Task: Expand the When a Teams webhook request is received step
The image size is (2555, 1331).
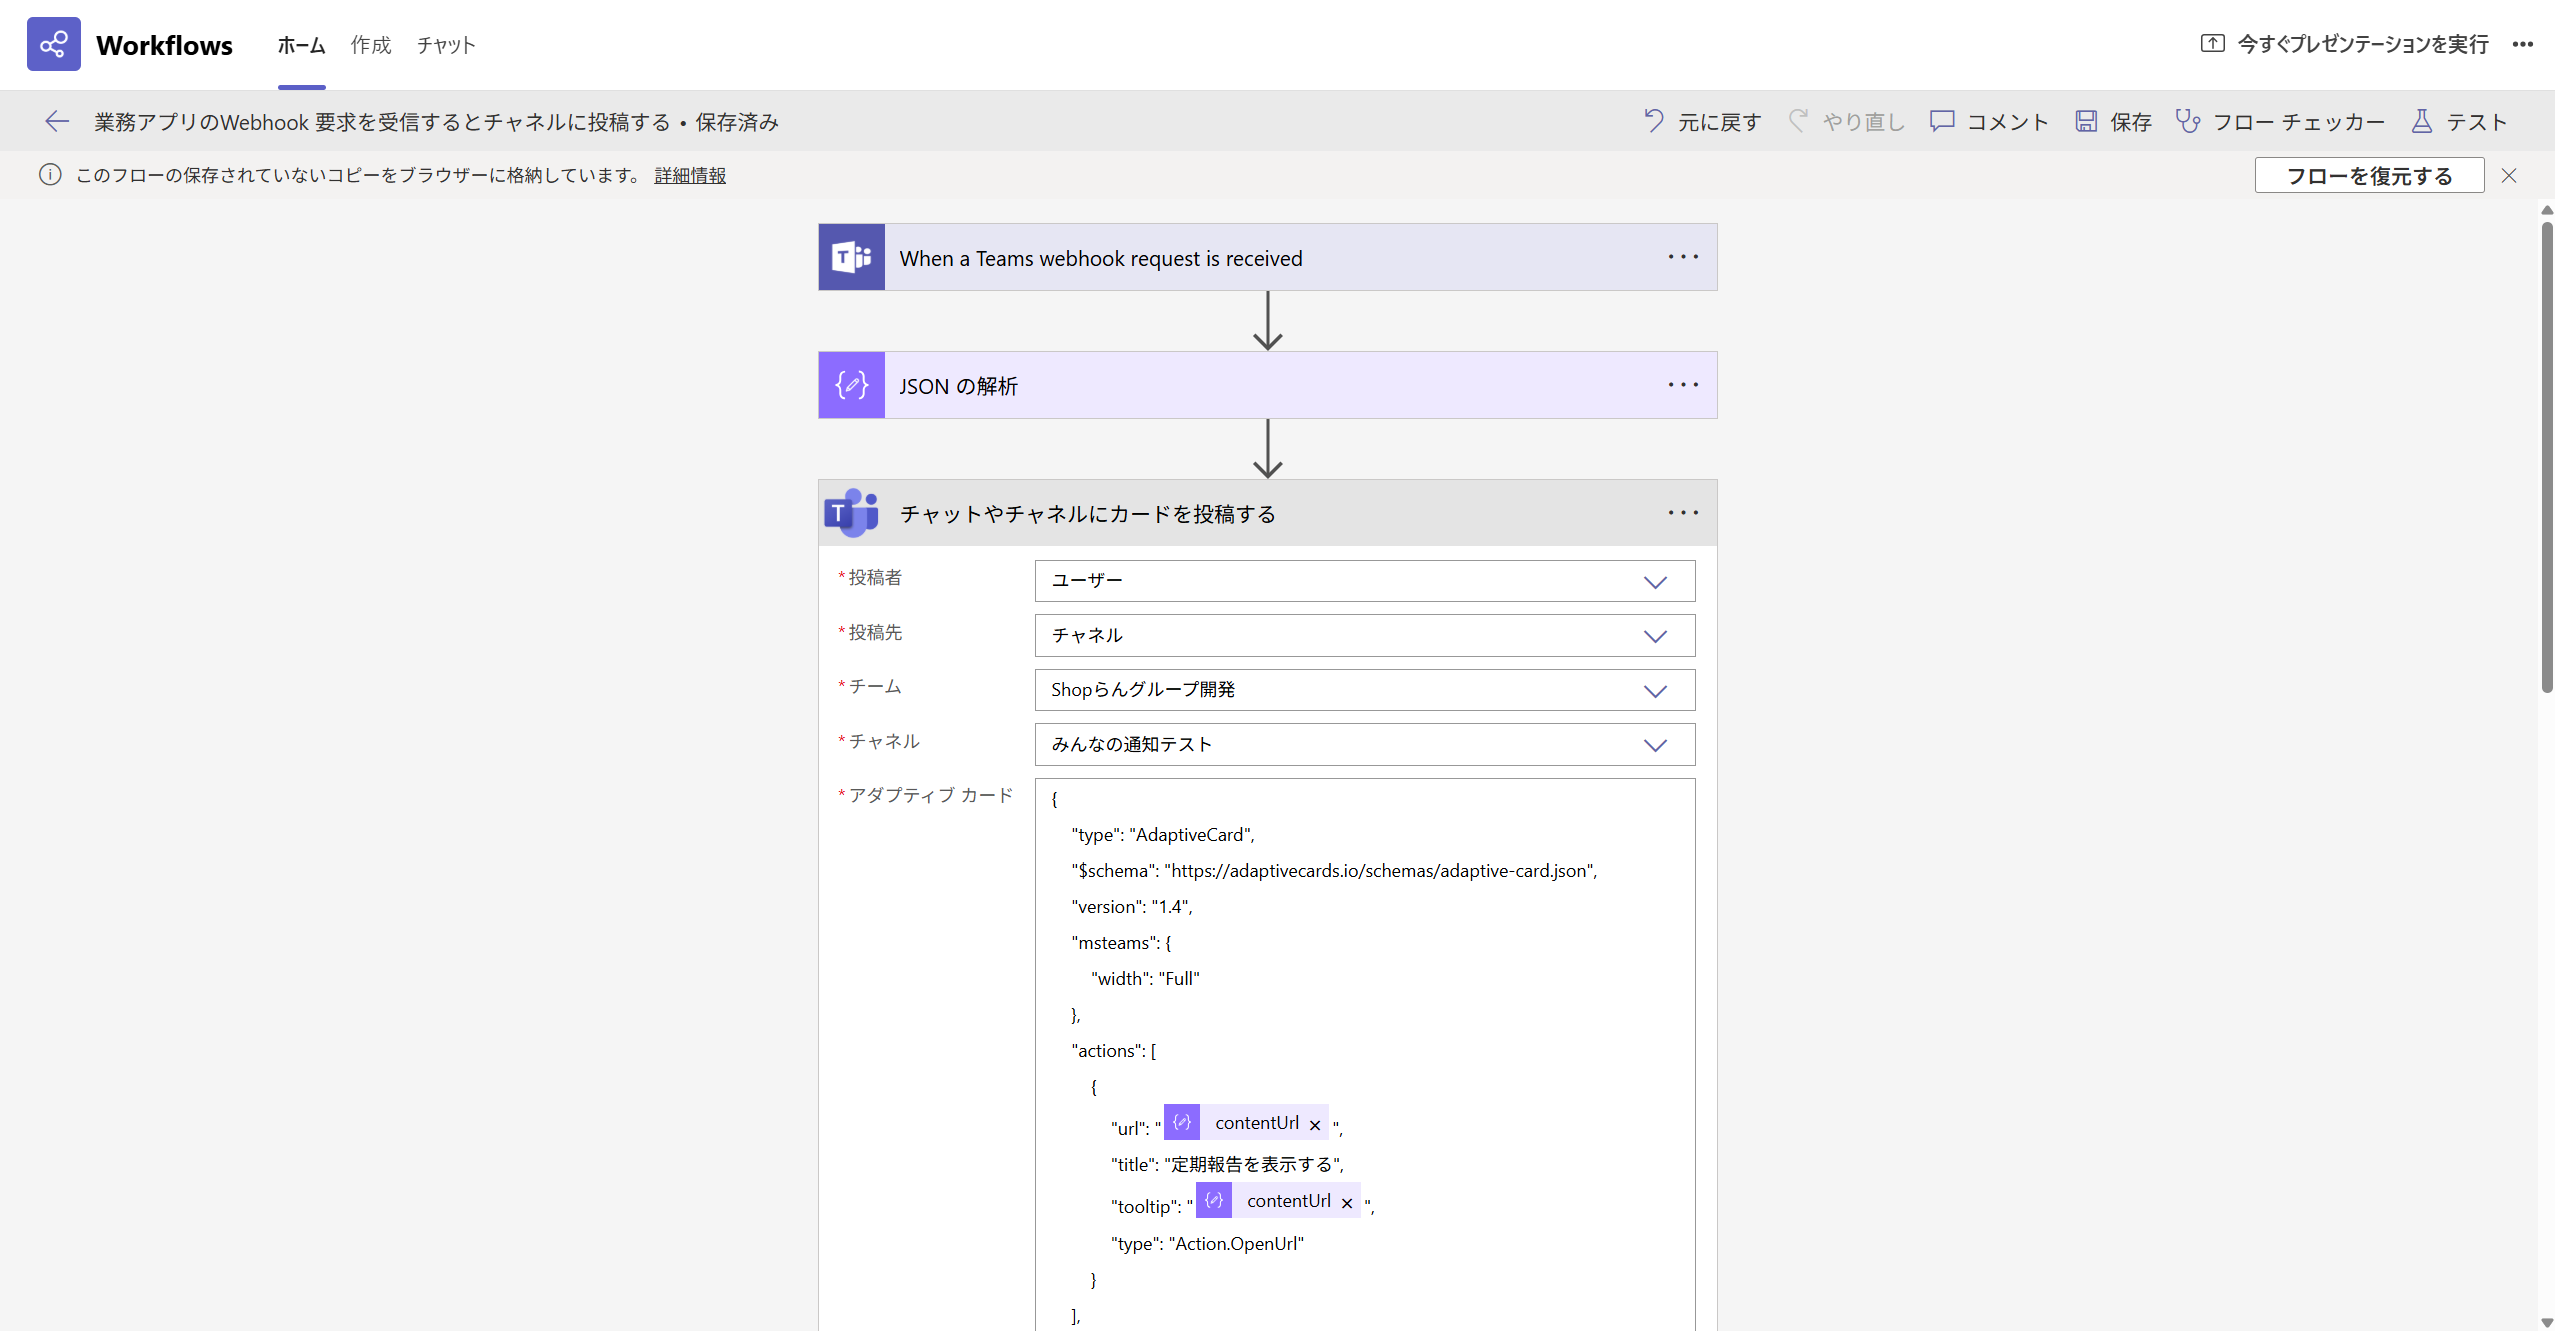Action: click(1268, 257)
